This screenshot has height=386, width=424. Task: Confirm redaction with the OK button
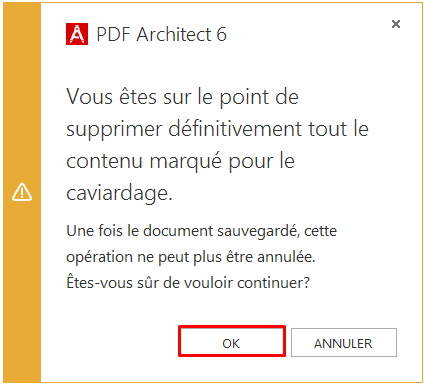click(x=232, y=342)
